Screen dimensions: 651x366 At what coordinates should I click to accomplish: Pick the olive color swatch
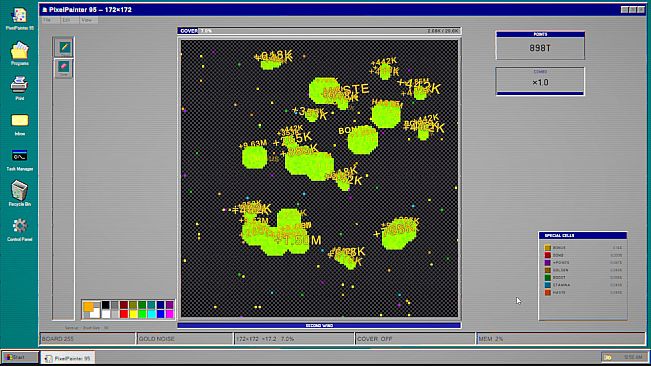tap(133, 305)
